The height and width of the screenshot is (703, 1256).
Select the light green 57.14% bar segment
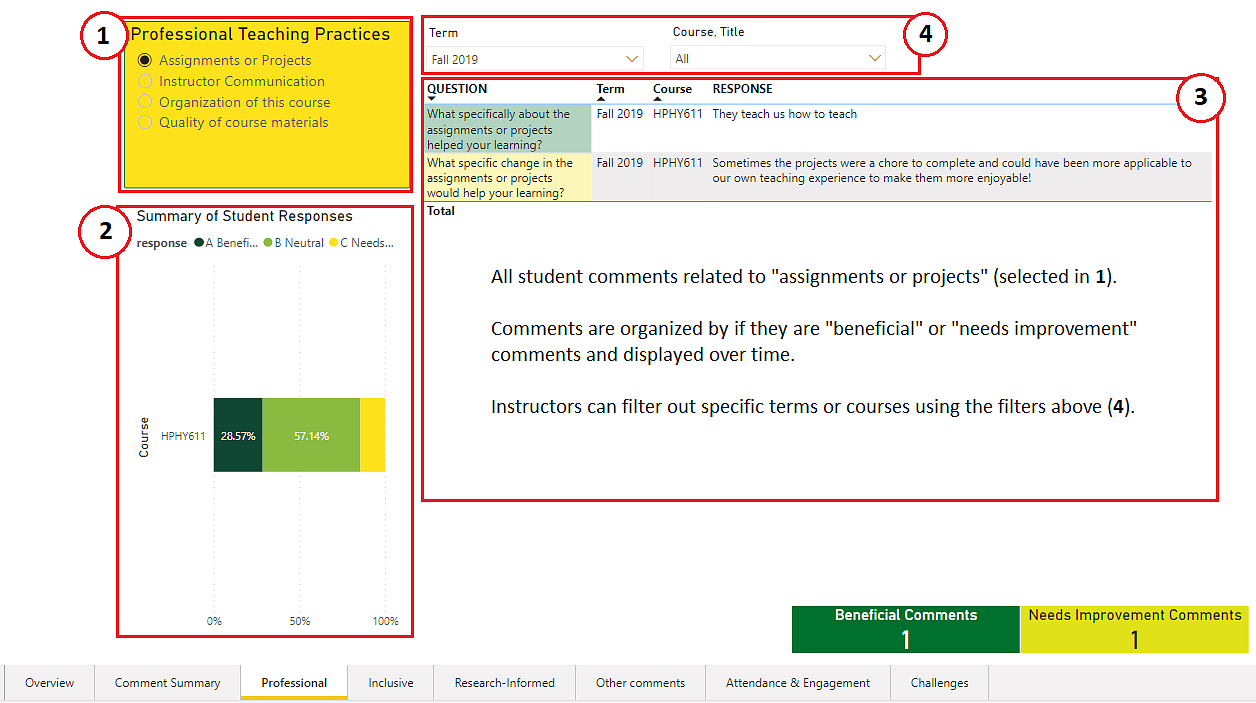[311, 435]
